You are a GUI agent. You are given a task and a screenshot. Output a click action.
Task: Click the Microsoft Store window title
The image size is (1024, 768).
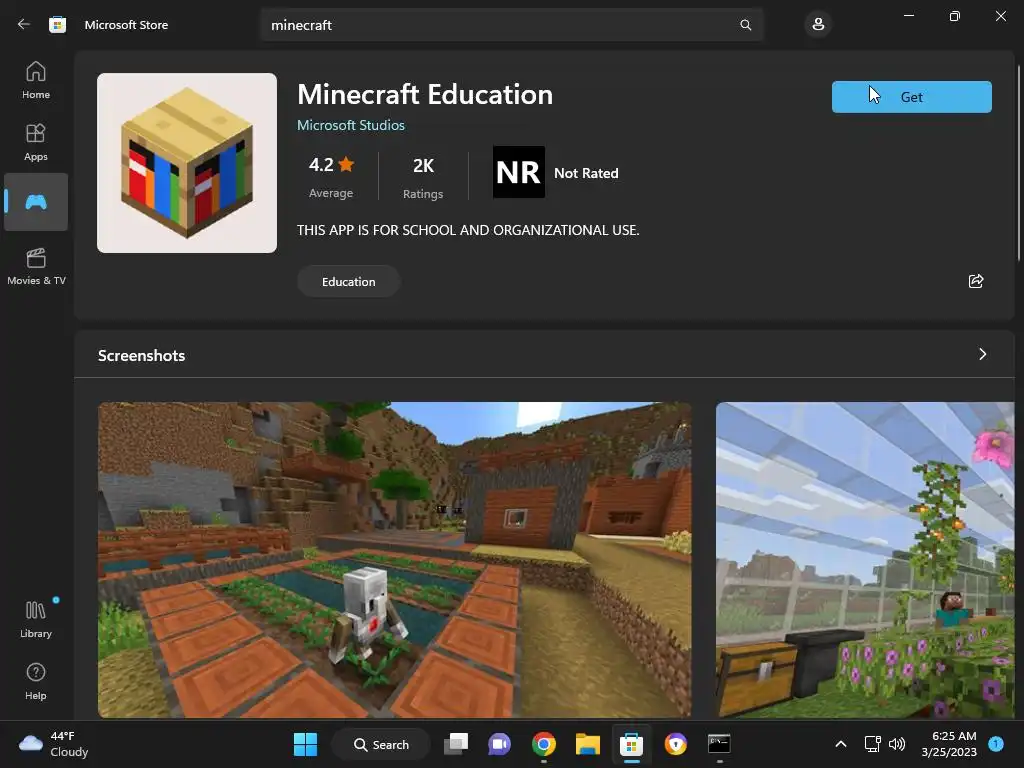pos(126,25)
